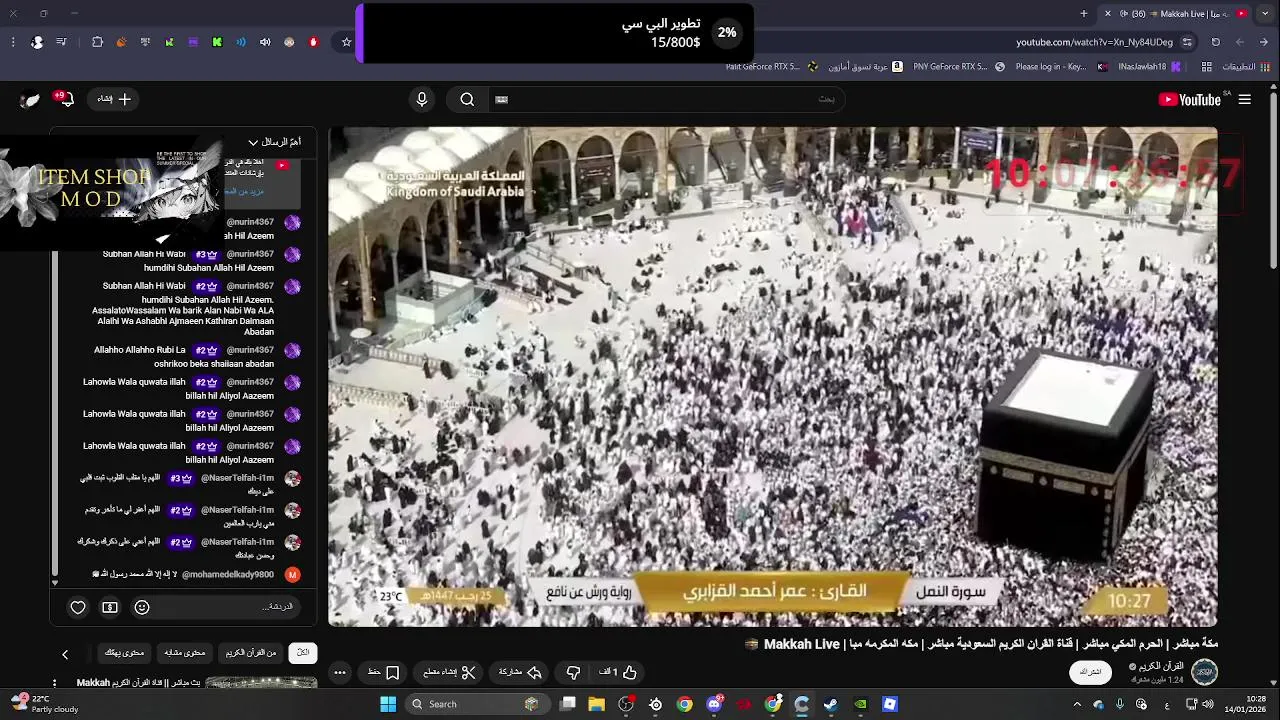Select the 'Content for you' filter chip
Image resolution: width=1280 pixels, height=720 pixels.
tap(125, 652)
